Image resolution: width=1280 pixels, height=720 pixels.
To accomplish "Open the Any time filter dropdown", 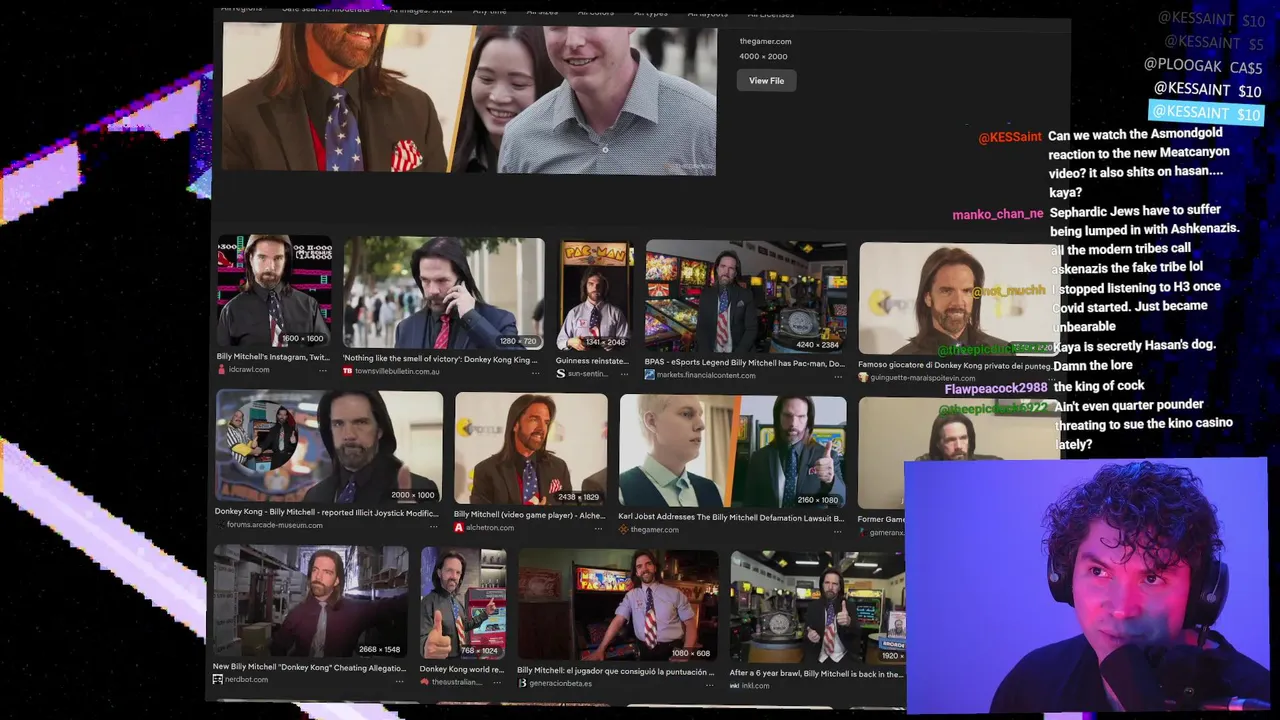I will [489, 11].
